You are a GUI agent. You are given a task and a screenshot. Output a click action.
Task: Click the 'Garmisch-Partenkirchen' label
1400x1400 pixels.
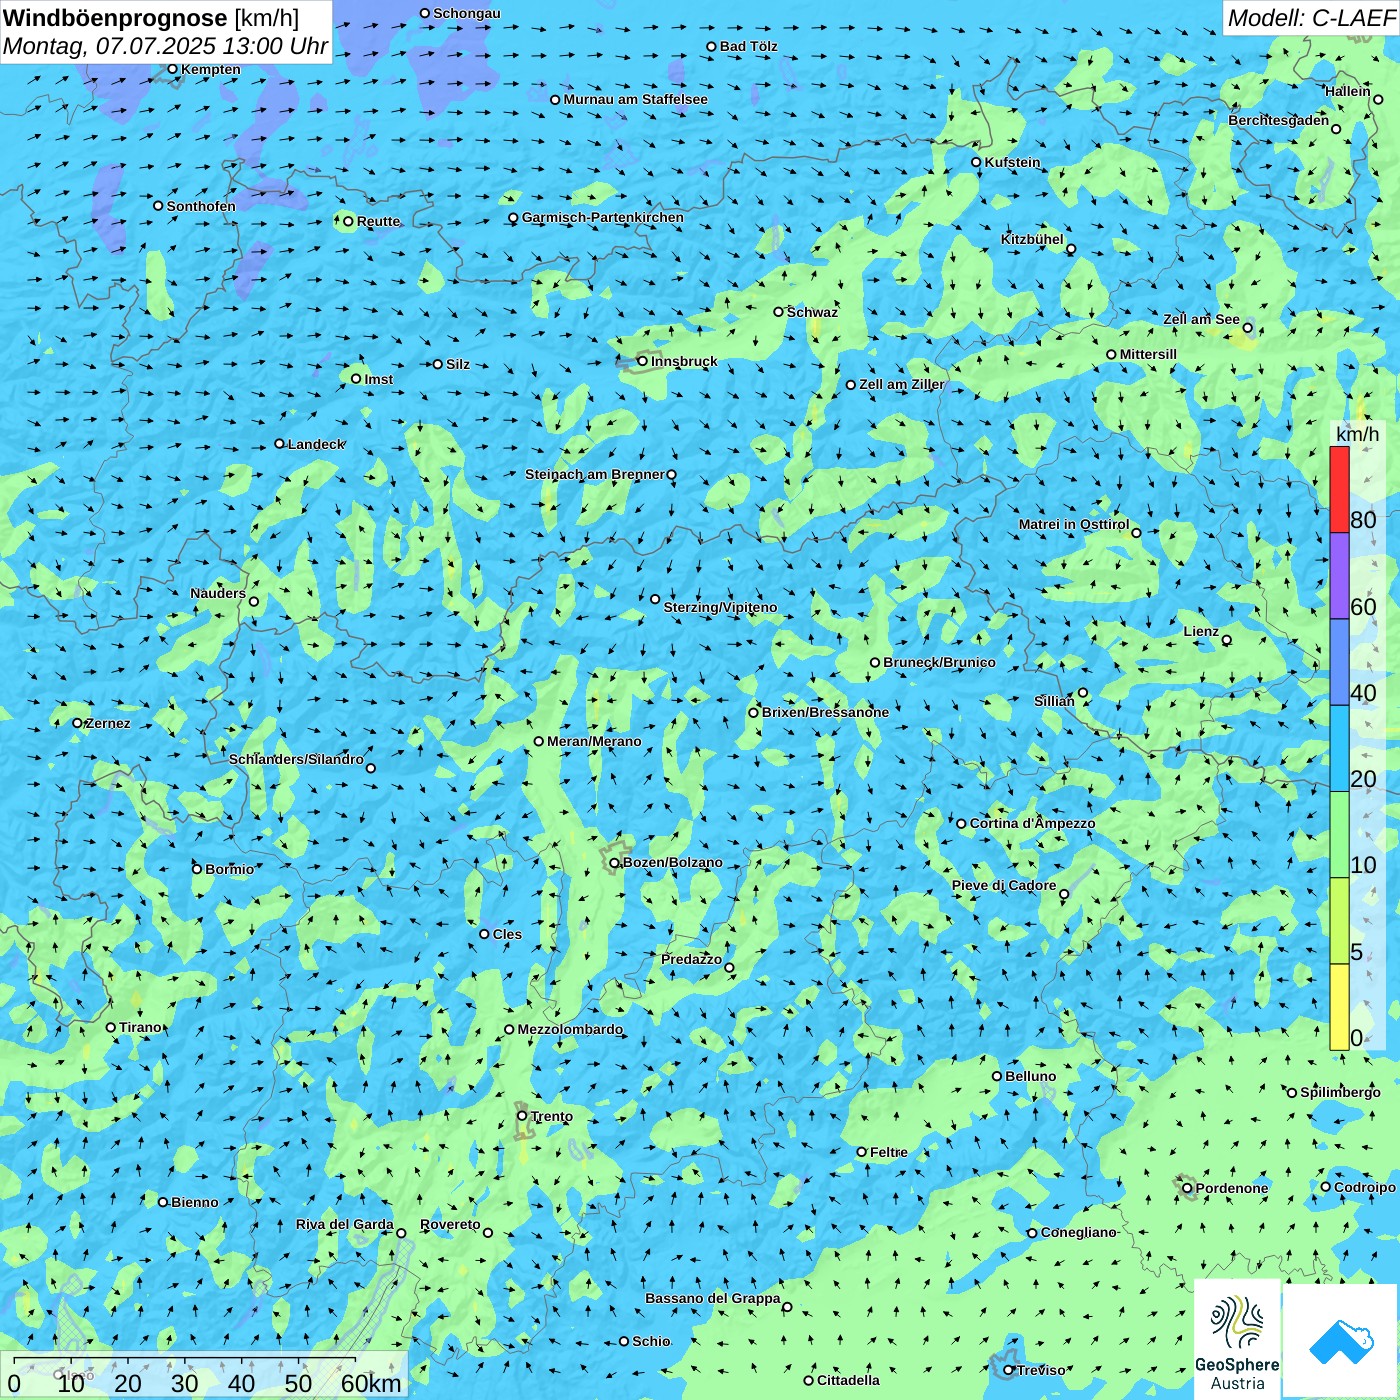[x=603, y=217]
